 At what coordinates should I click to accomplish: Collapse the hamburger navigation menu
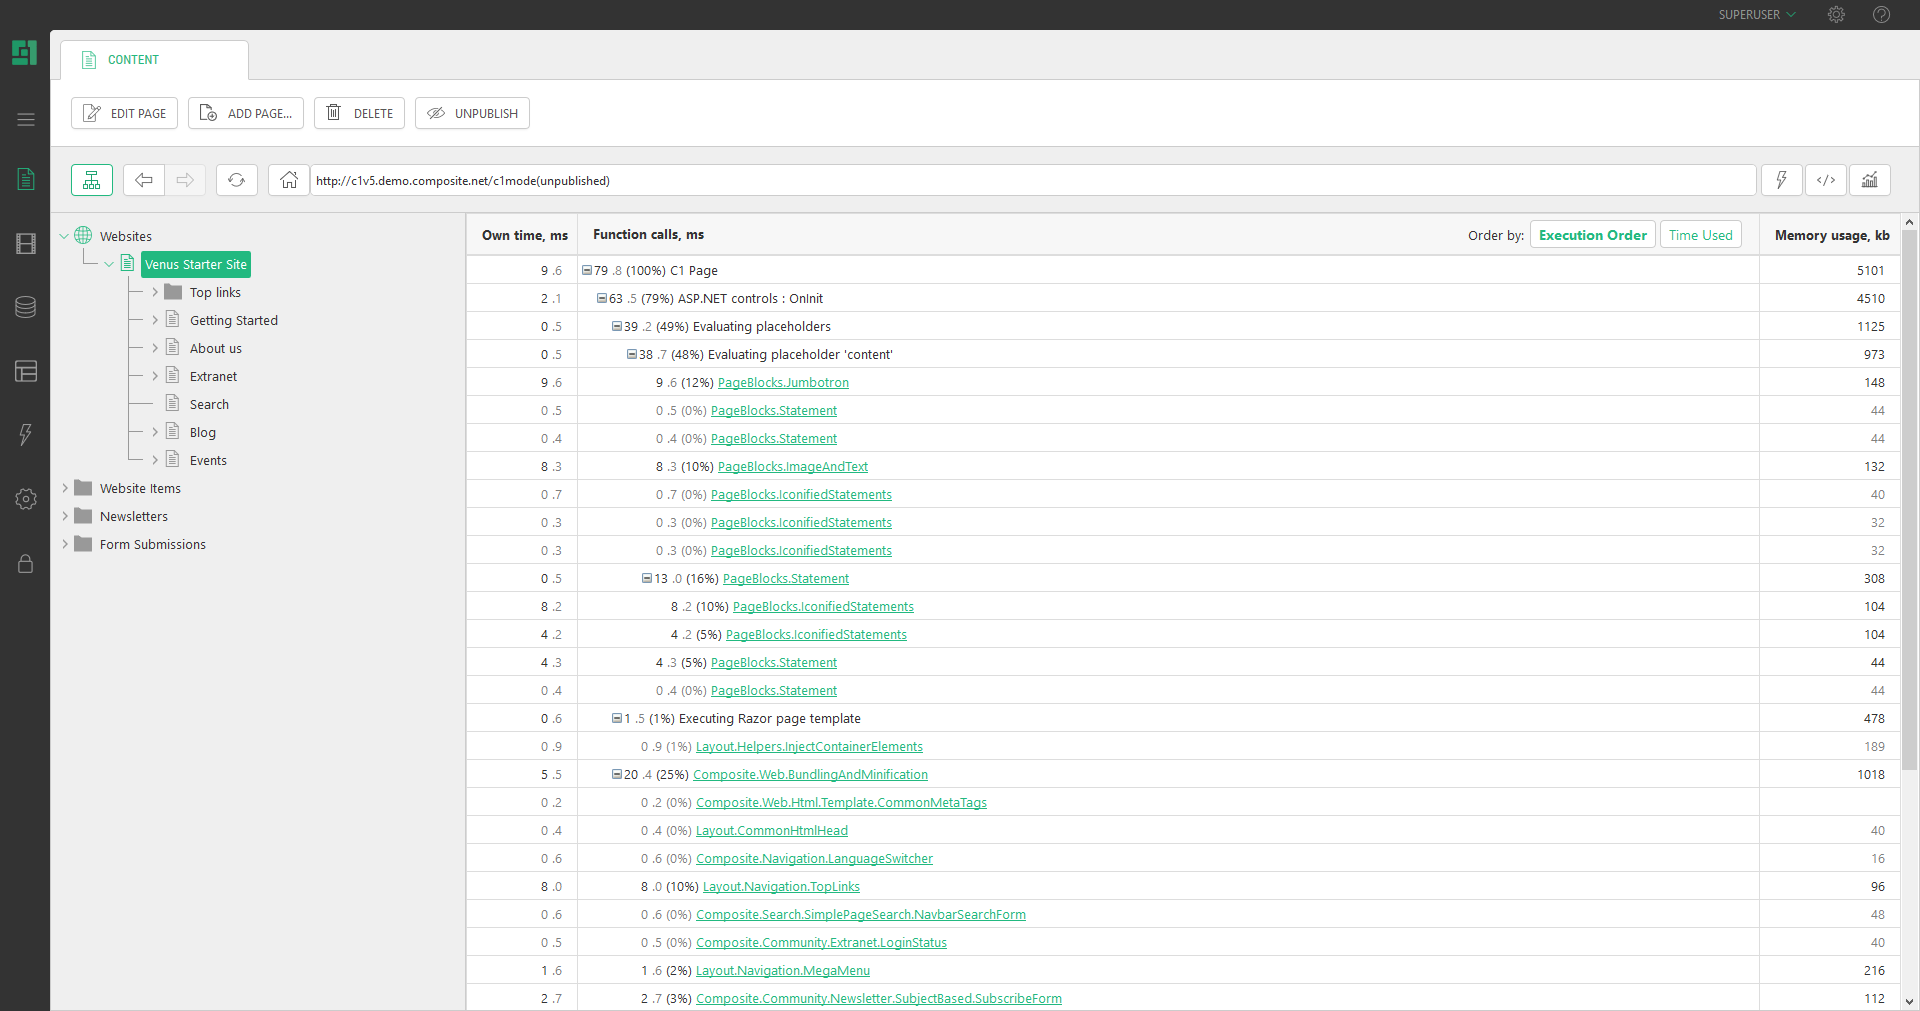coord(25,119)
